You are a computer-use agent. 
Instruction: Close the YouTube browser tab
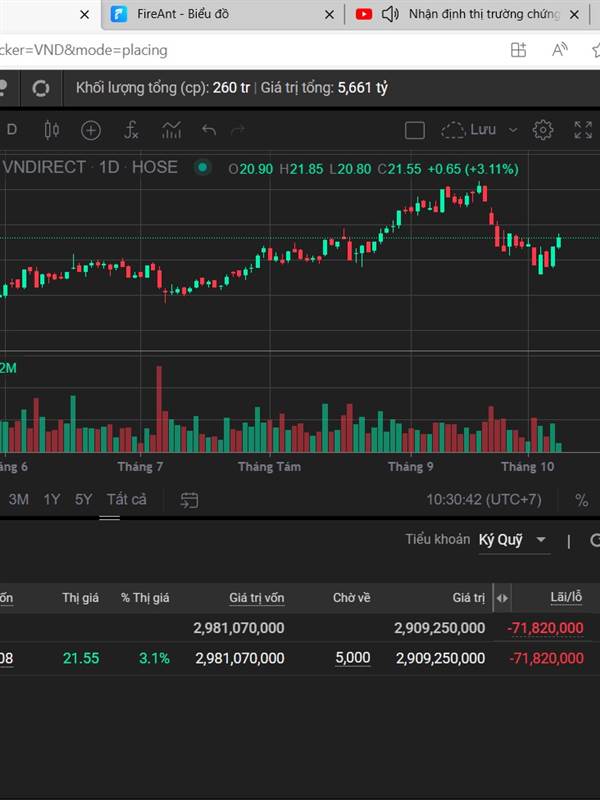574,15
